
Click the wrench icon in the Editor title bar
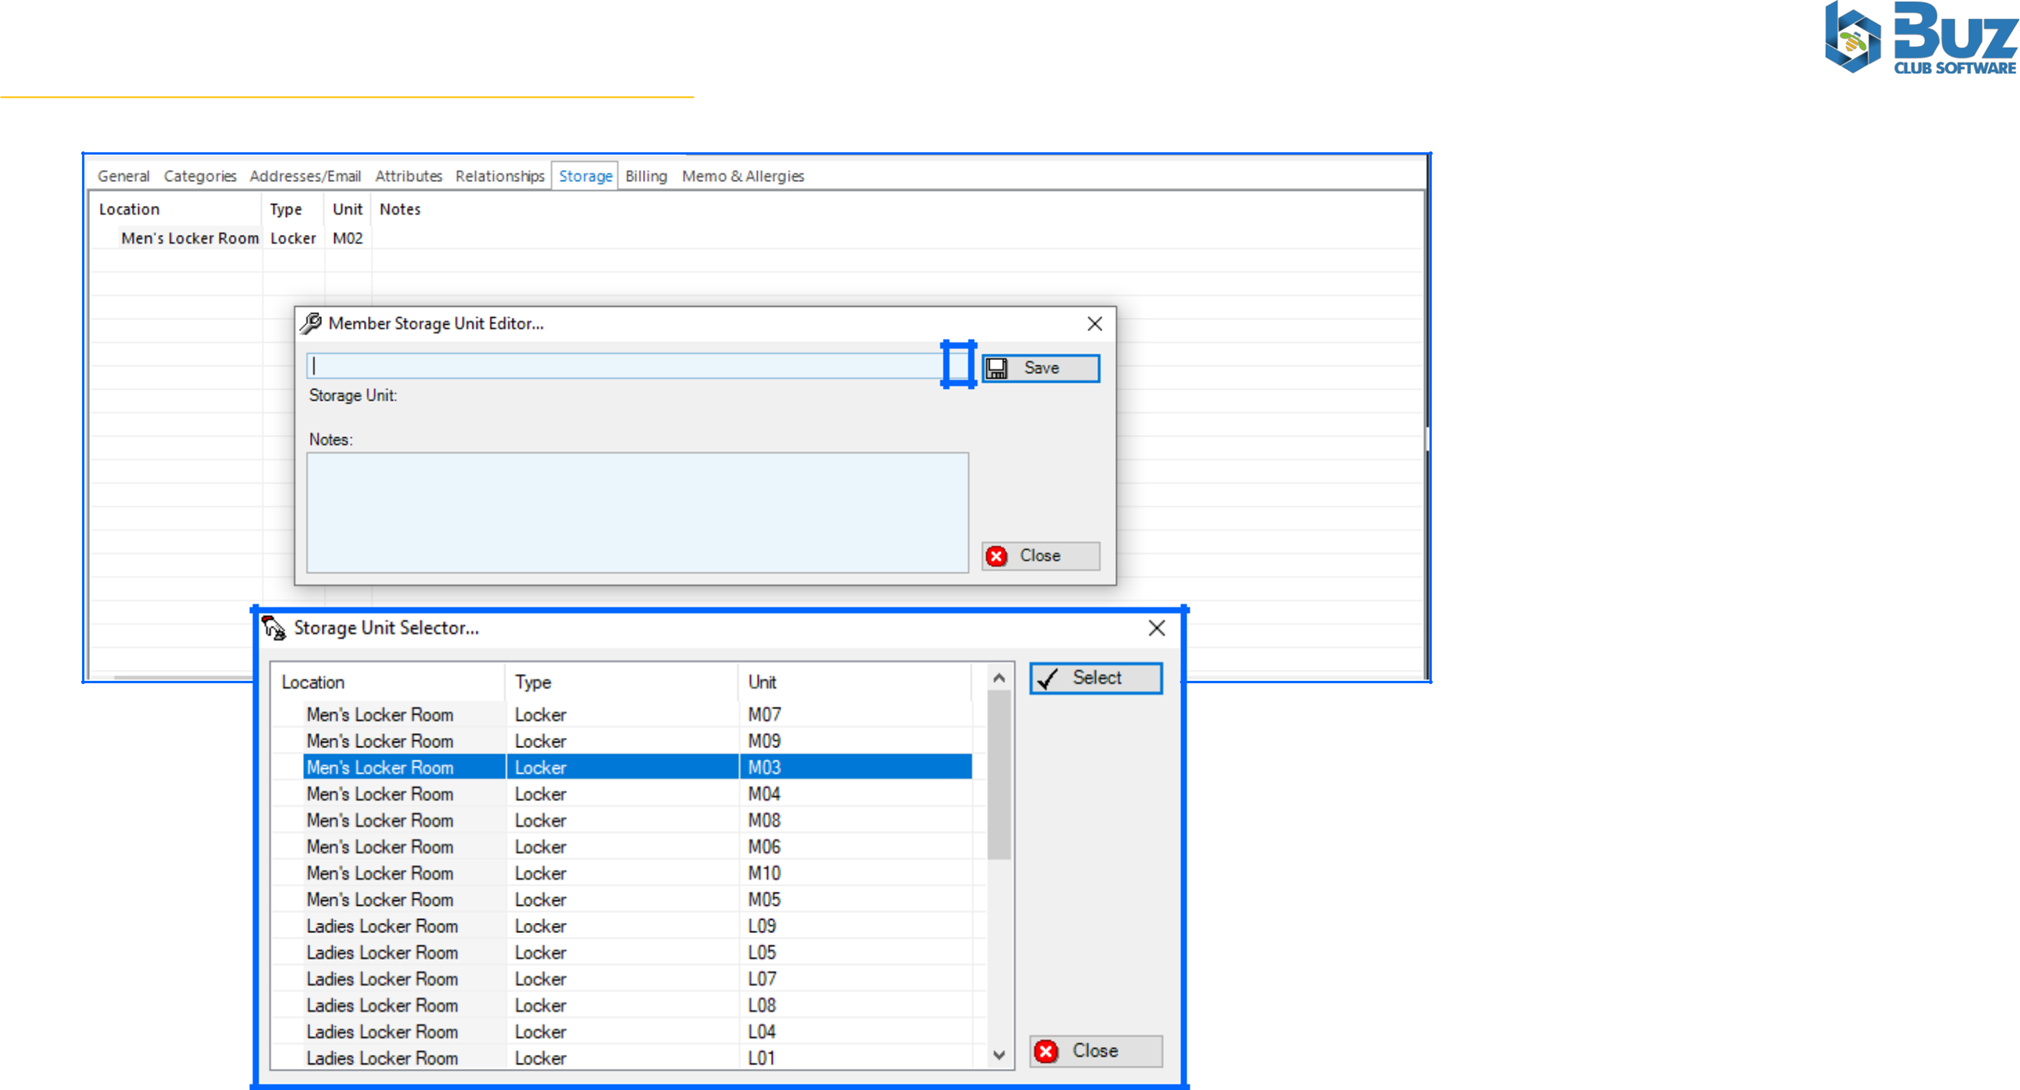pos(312,323)
